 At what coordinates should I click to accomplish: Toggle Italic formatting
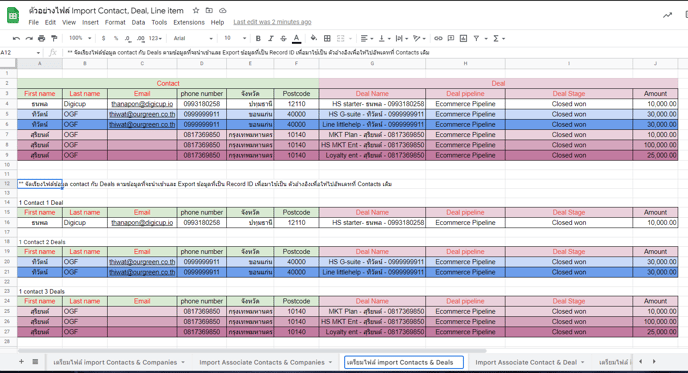pyautogui.click(x=271, y=39)
